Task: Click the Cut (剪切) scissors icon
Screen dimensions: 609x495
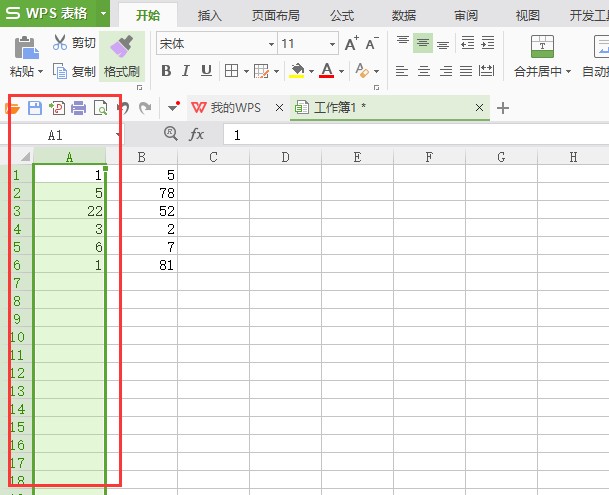Action: [60, 43]
